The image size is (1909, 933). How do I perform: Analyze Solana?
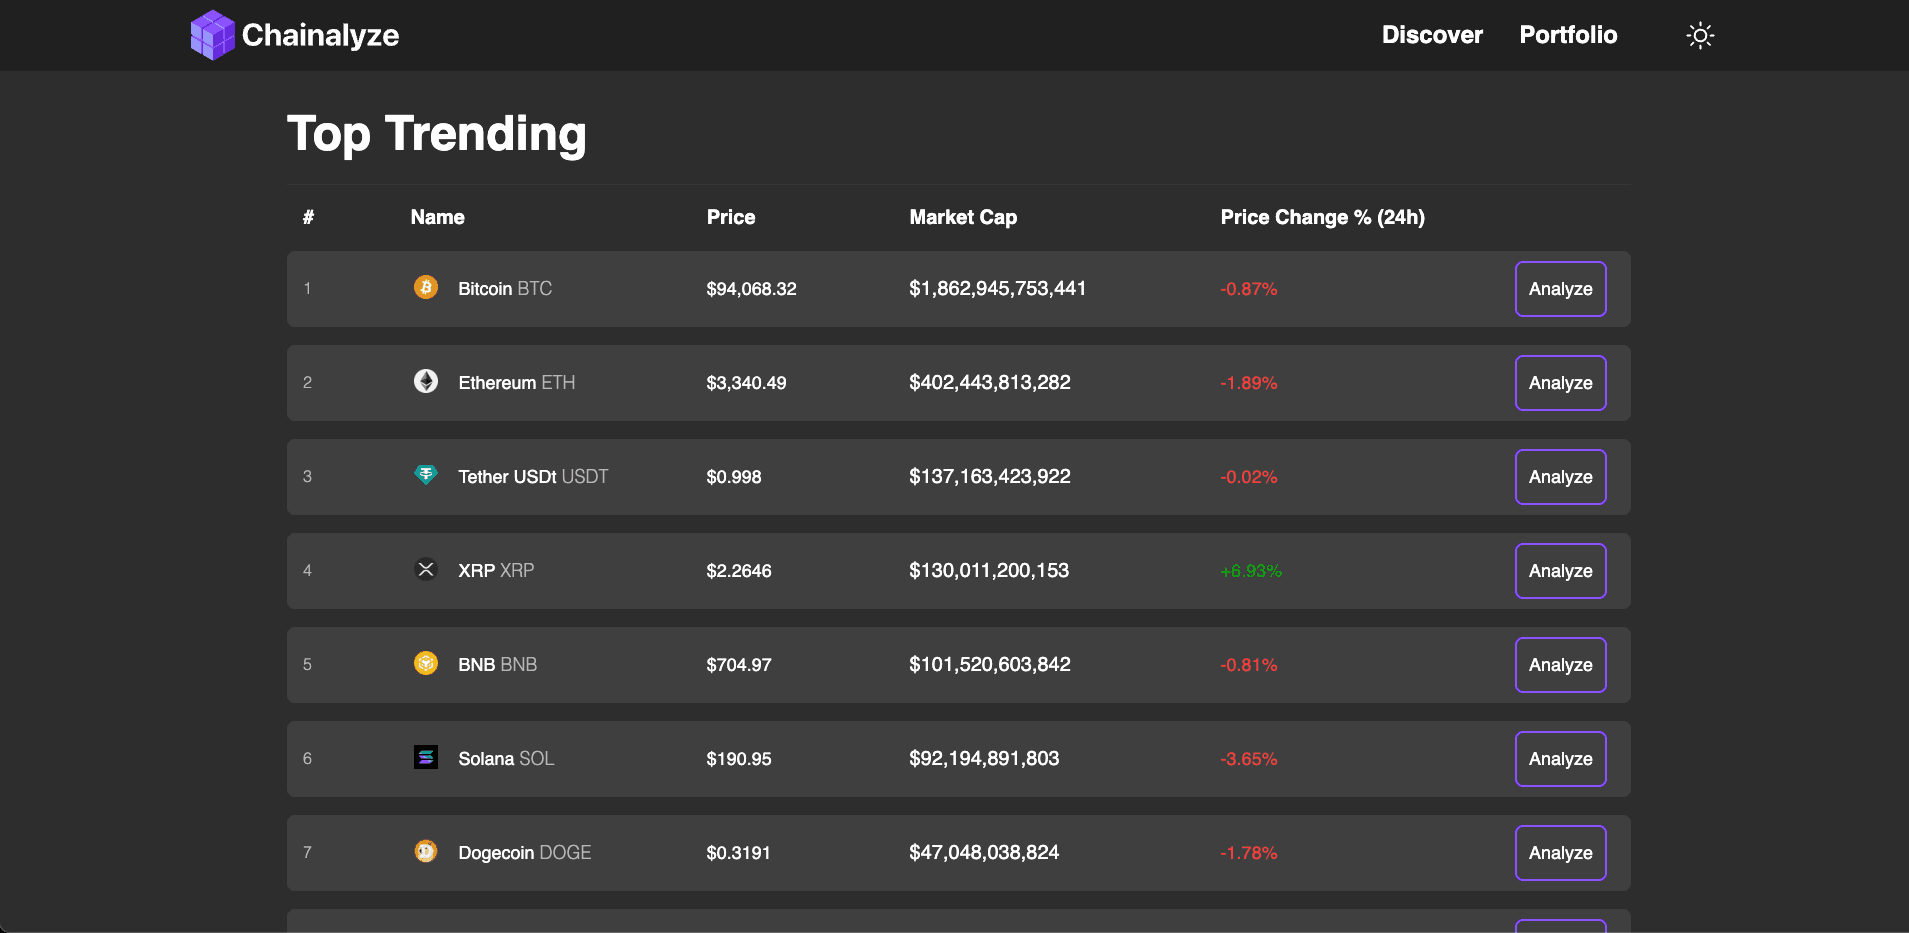coord(1560,759)
